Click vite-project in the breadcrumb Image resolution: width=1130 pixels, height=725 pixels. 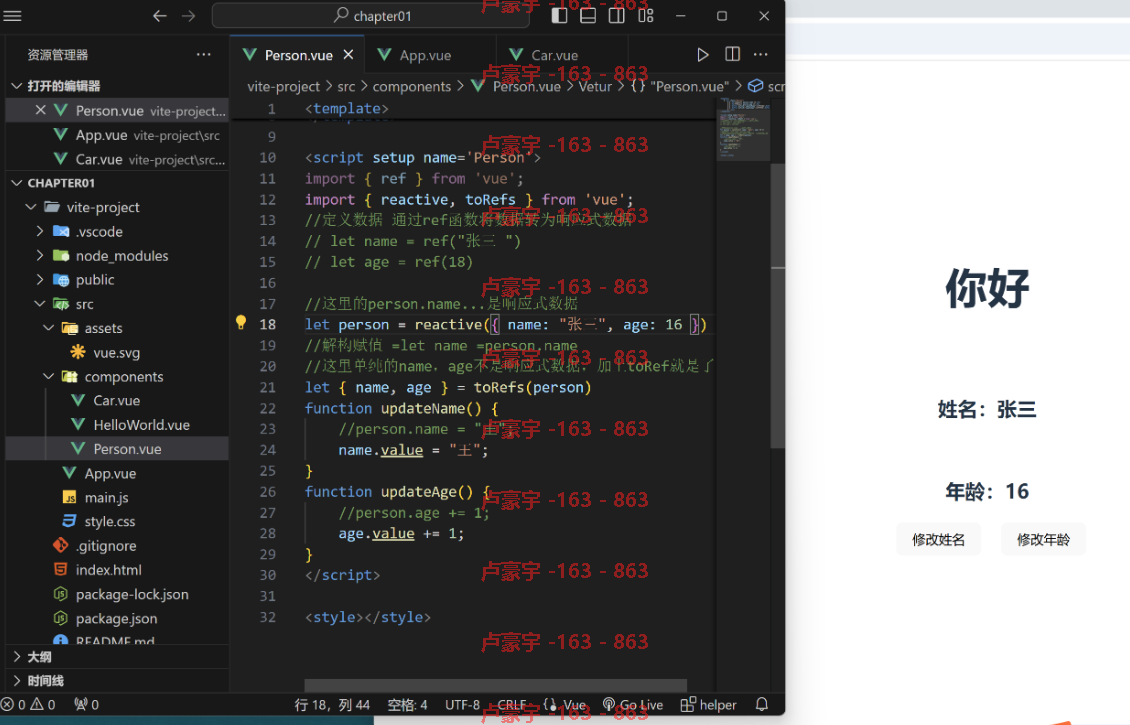pyautogui.click(x=283, y=86)
